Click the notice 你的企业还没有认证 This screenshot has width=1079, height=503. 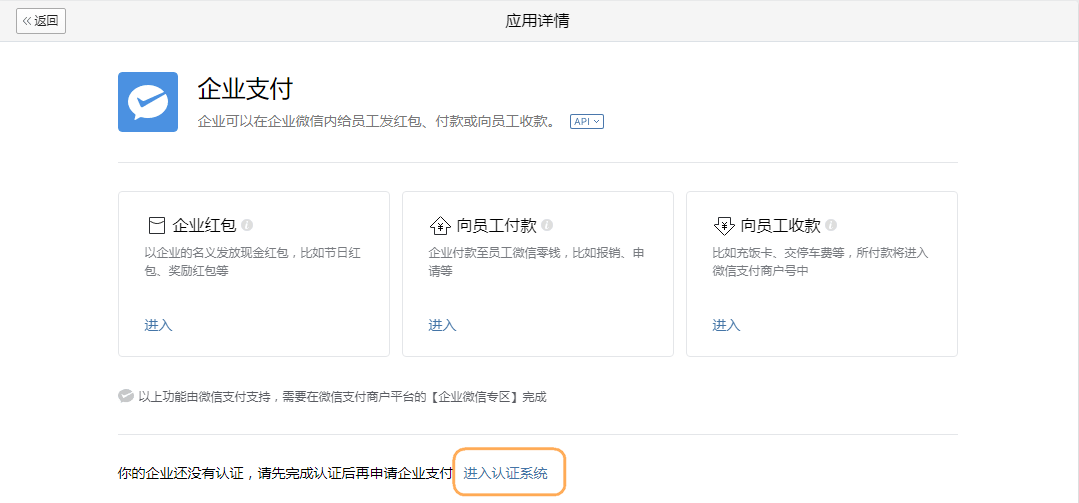click(x=286, y=473)
